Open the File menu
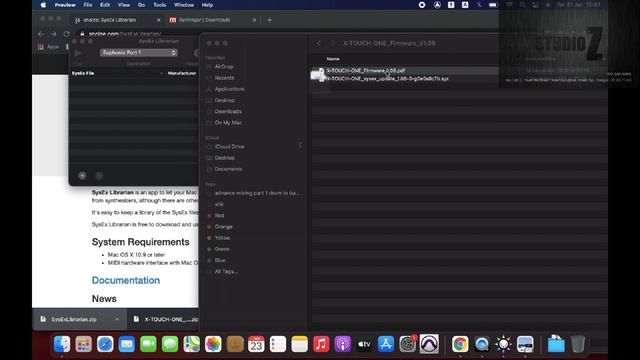Screen dimensions: 640x360 (x=88, y=5)
